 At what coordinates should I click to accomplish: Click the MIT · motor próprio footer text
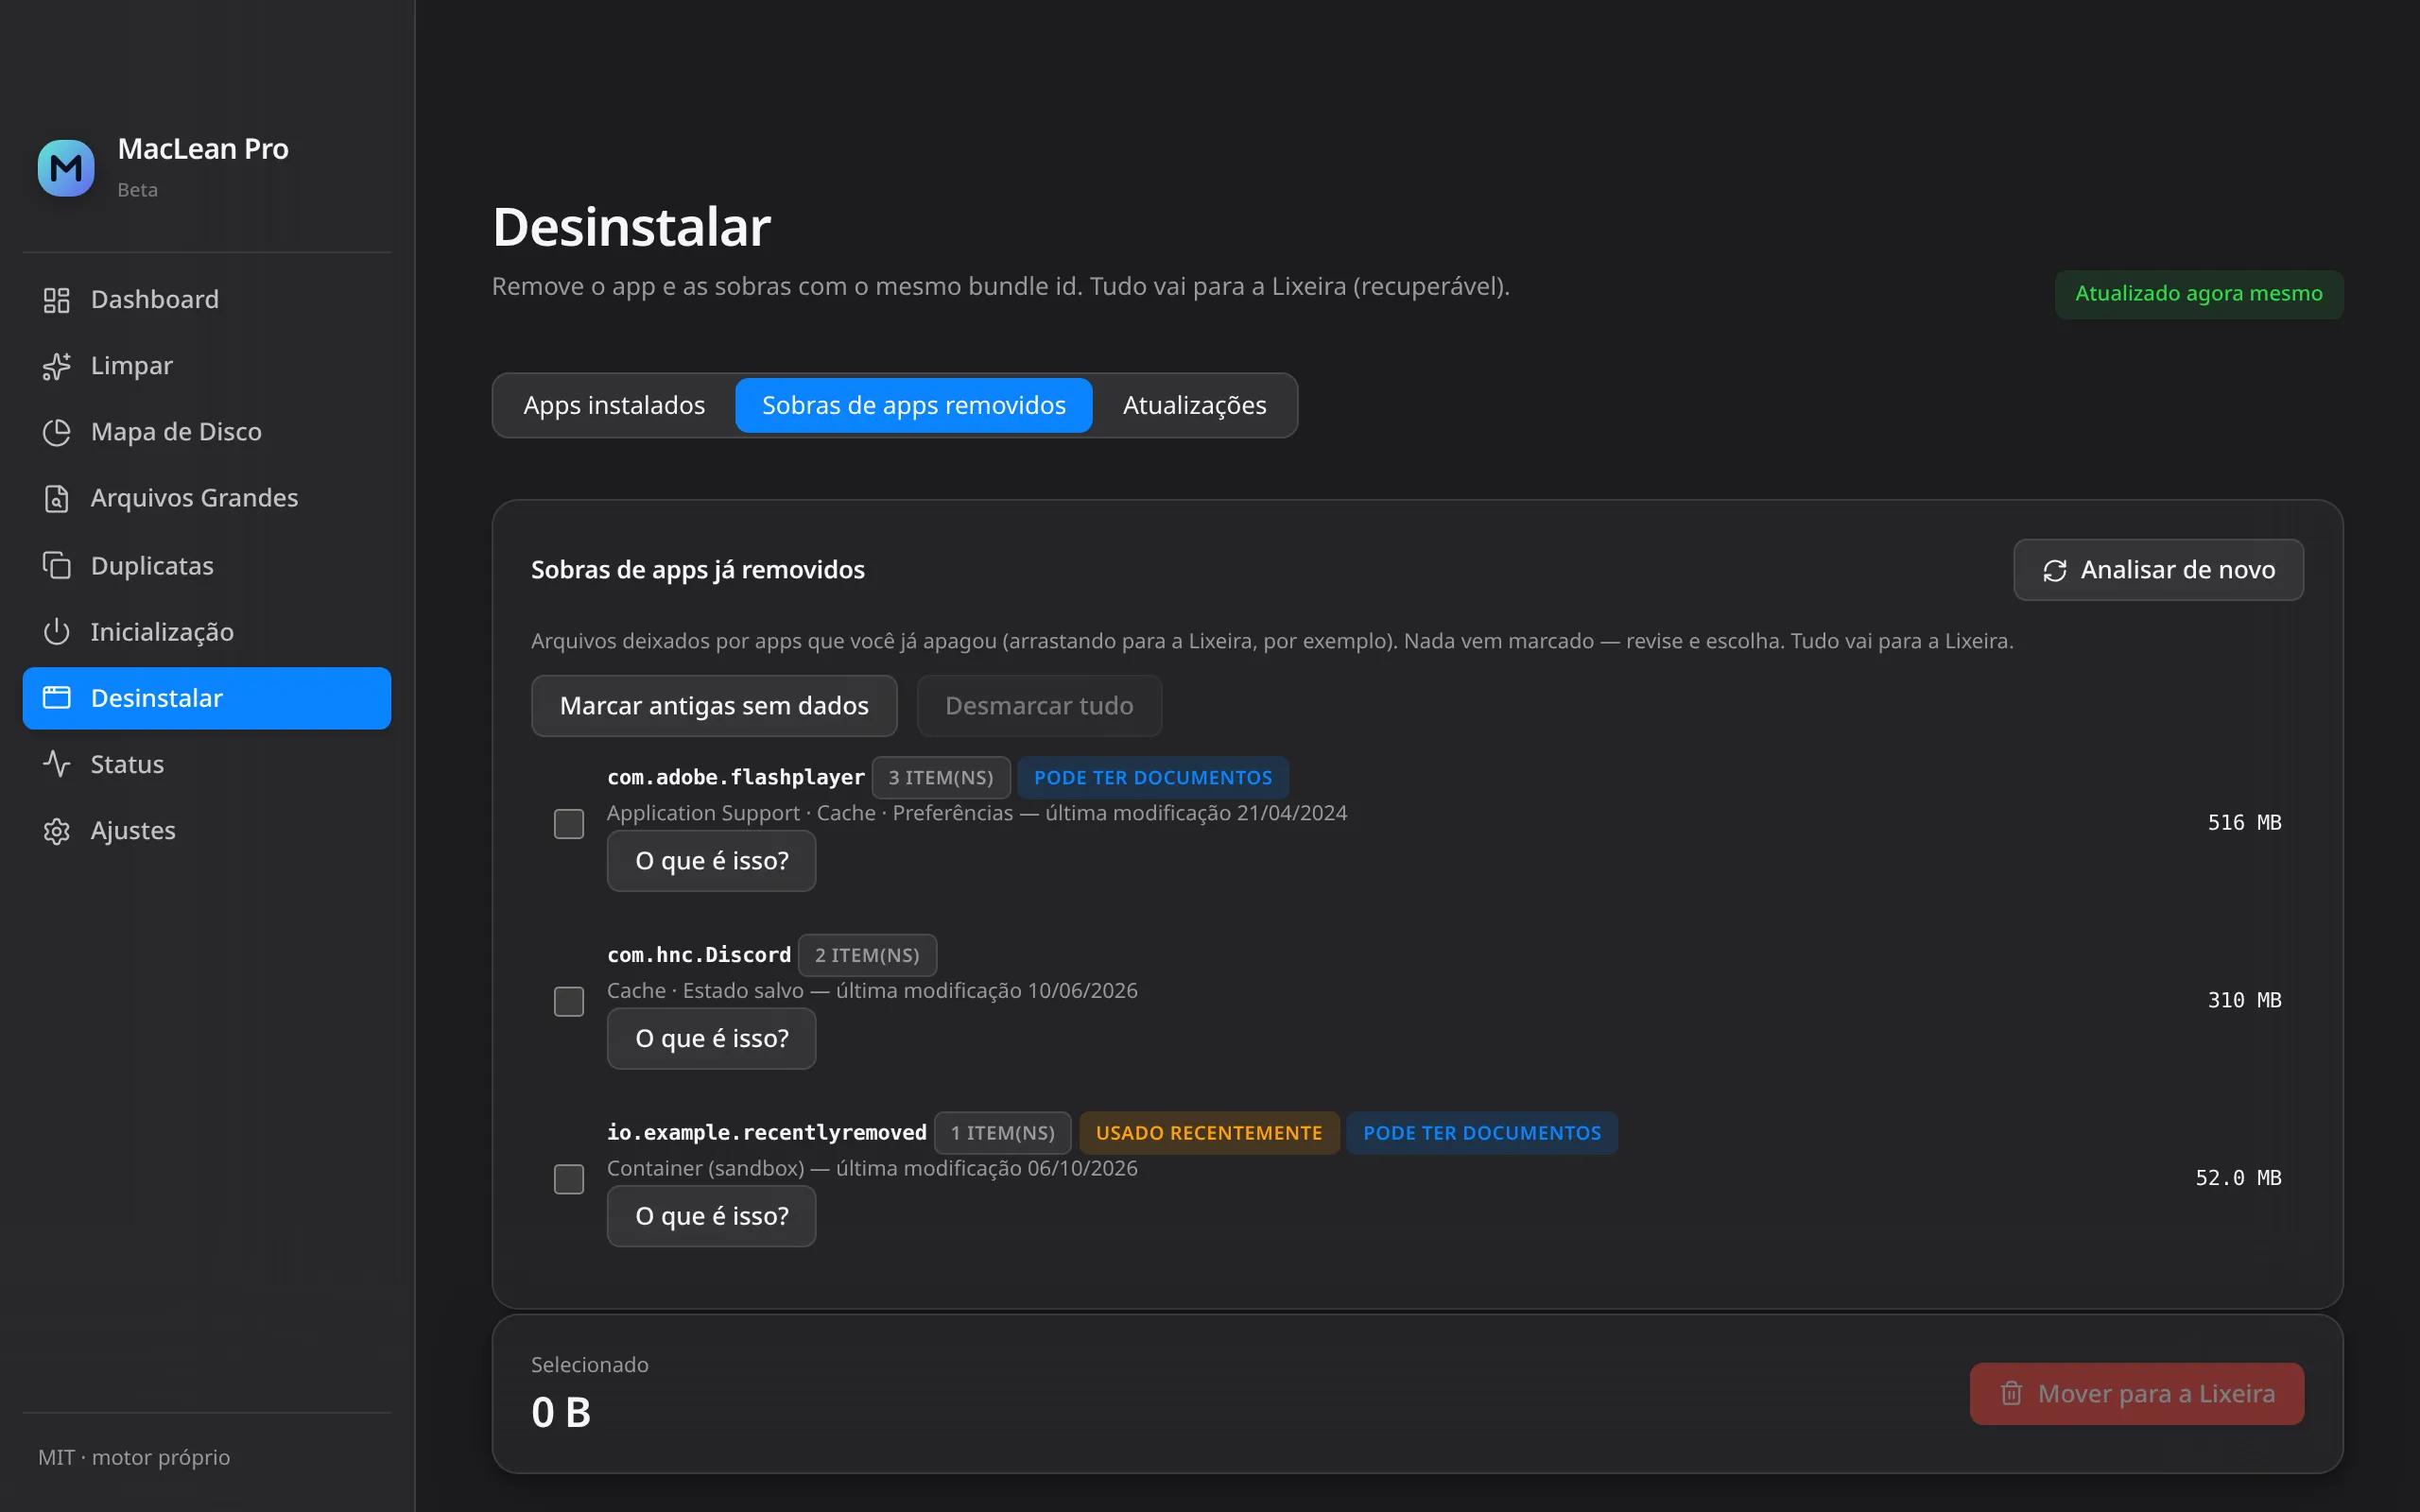134,1457
